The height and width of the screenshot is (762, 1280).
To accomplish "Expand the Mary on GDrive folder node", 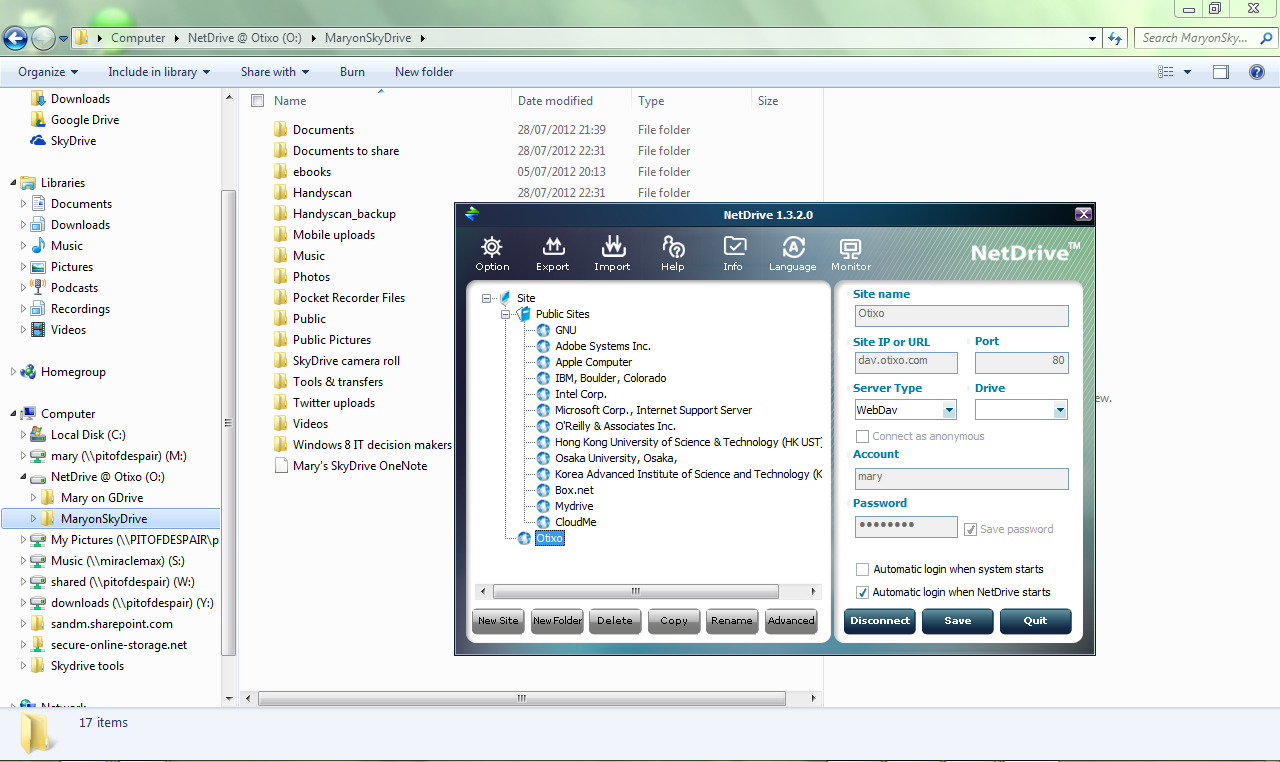I will [35, 498].
